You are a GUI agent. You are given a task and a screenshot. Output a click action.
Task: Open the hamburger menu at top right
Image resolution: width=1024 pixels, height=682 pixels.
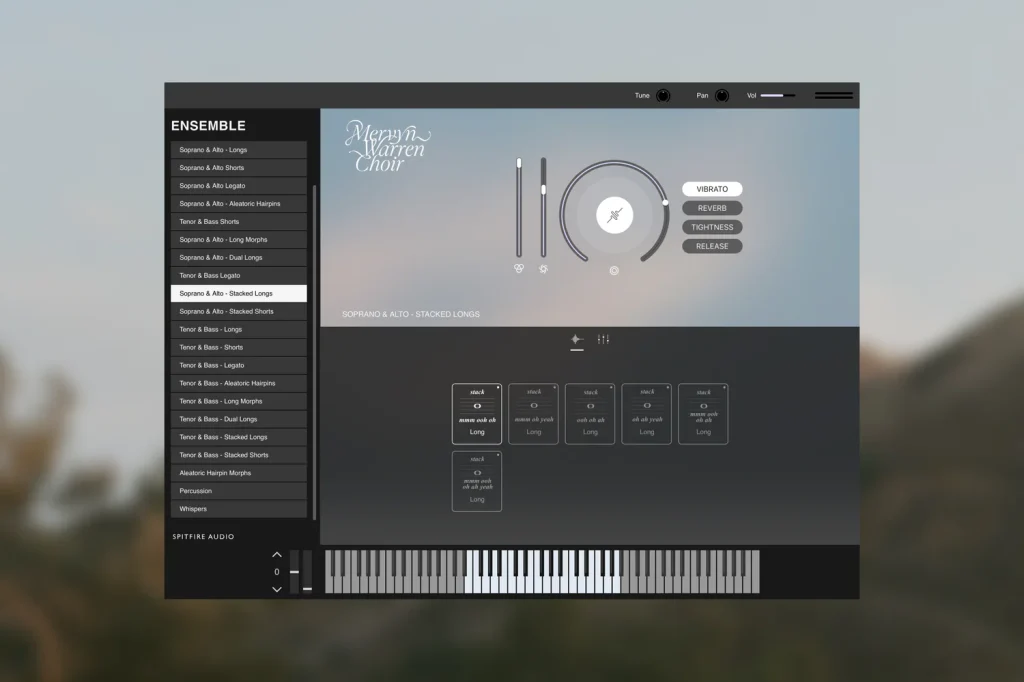[833, 95]
